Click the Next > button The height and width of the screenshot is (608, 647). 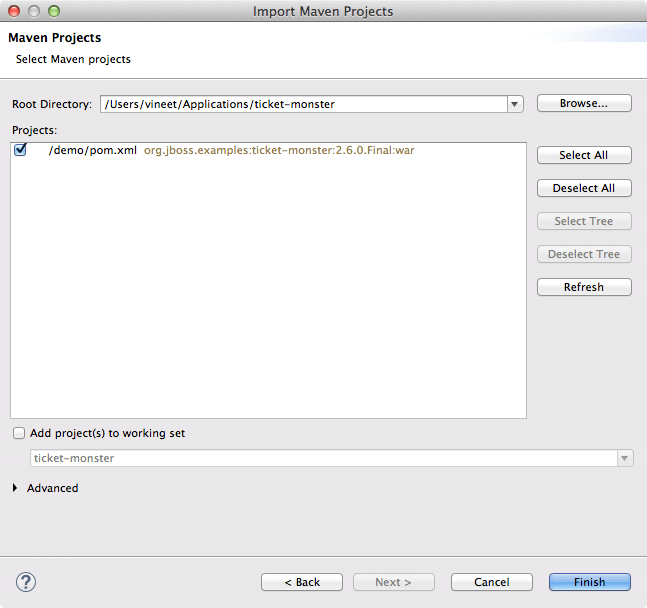click(394, 582)
